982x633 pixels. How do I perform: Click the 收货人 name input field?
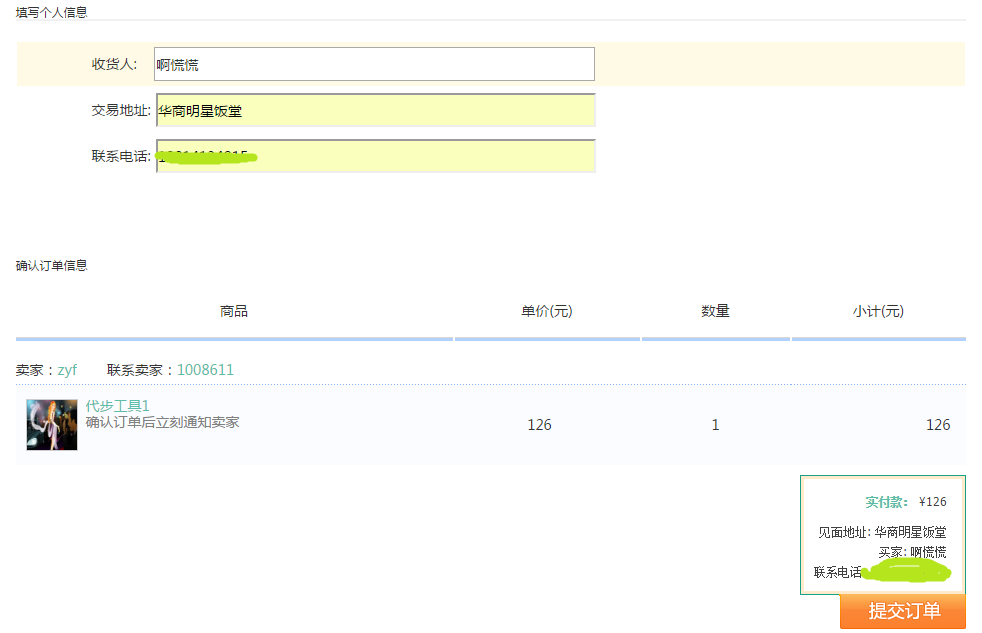click(x=374, y=64)
